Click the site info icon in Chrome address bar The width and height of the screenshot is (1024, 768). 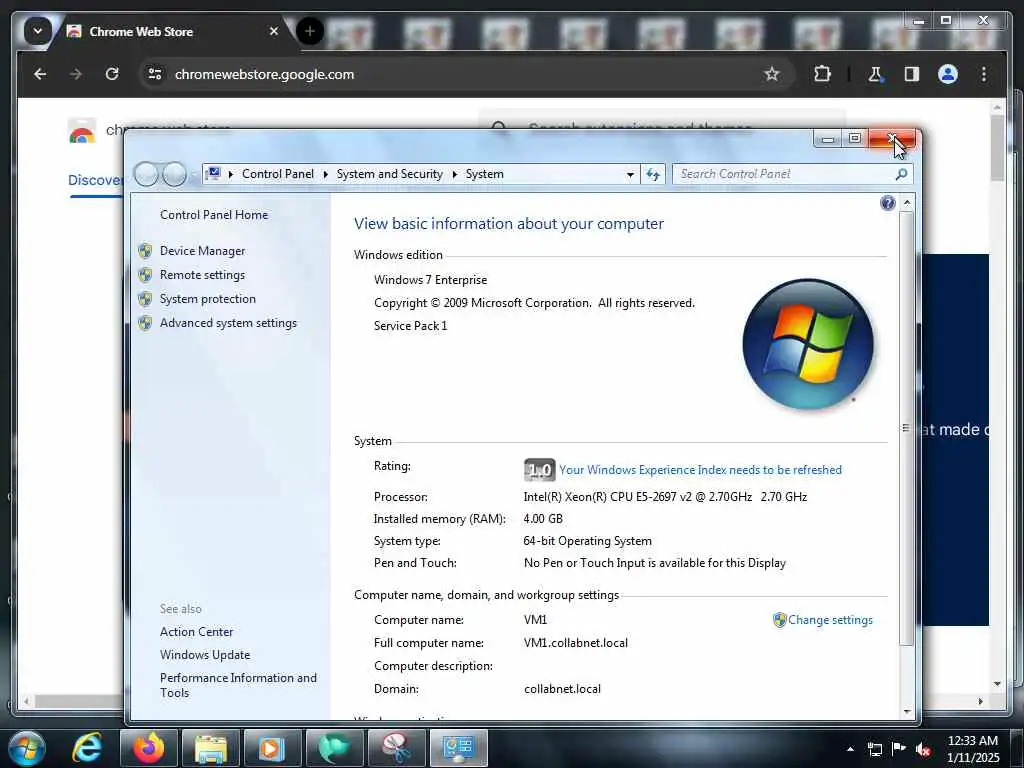coord(155,74)
